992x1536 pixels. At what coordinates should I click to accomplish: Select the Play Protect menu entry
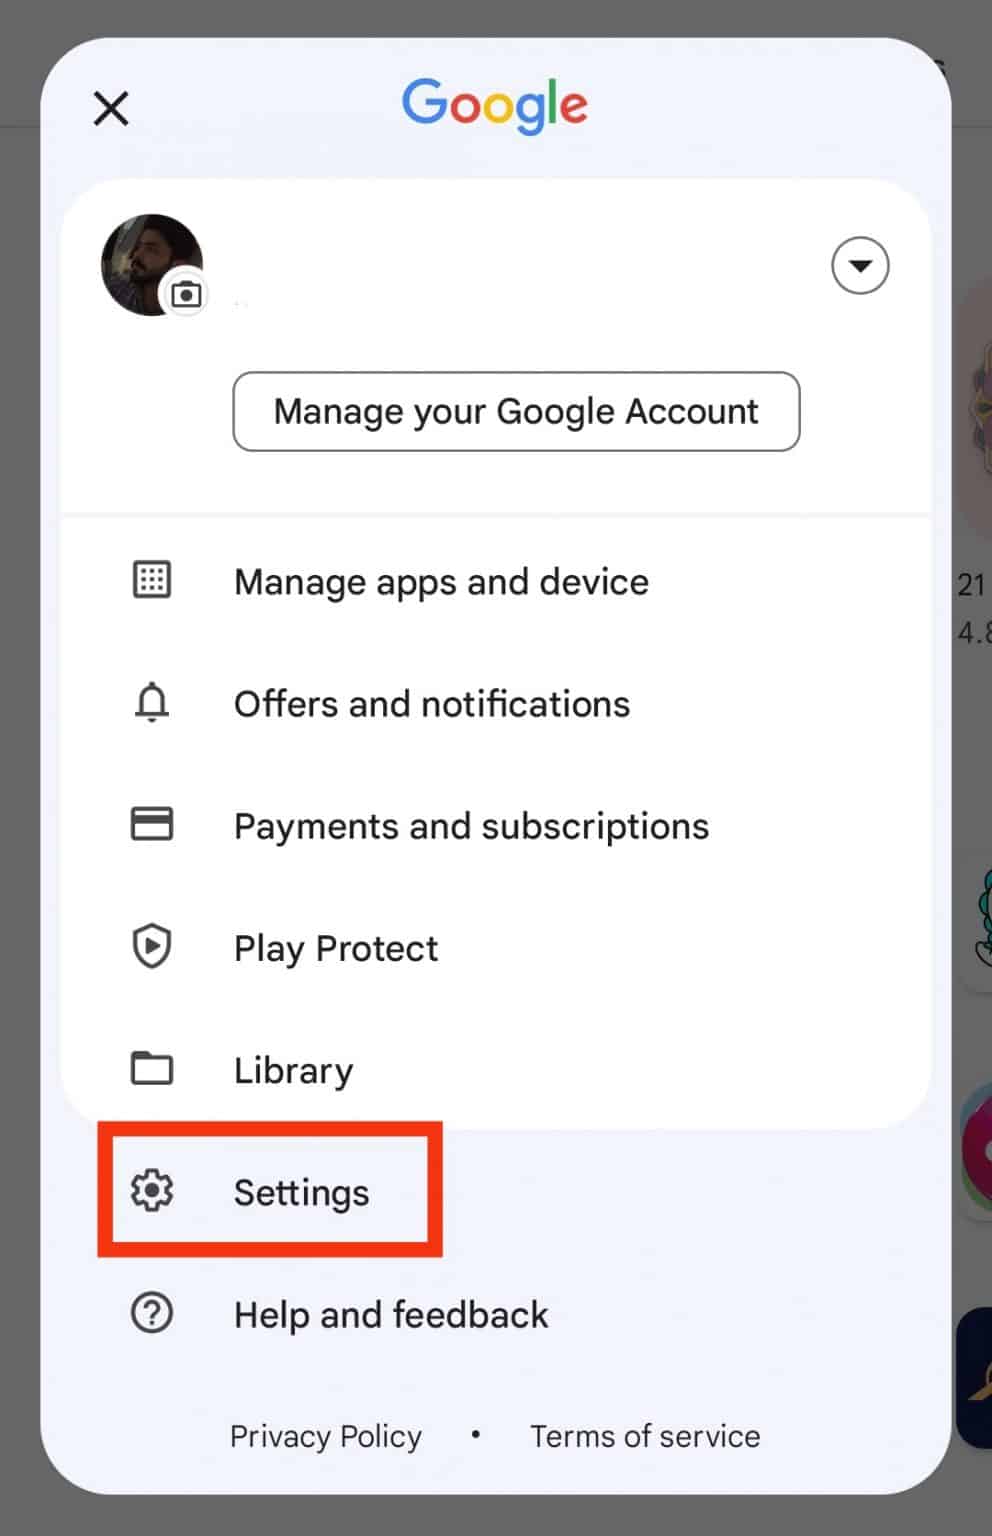[335, 948]
